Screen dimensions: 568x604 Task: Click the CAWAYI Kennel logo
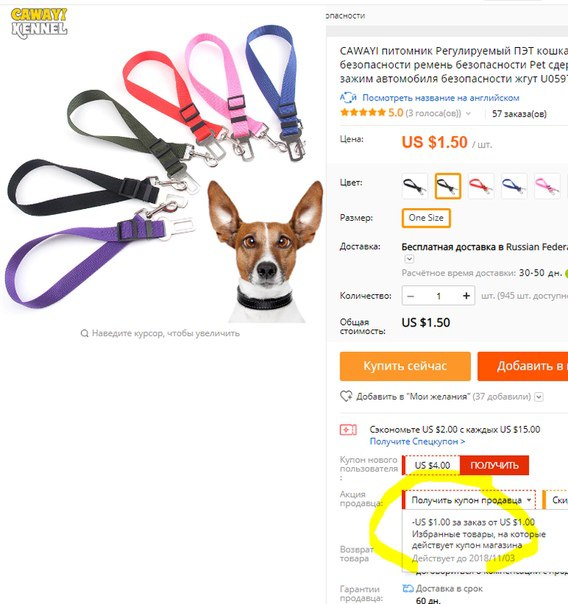pyautogui.click(x=39, y=23)
